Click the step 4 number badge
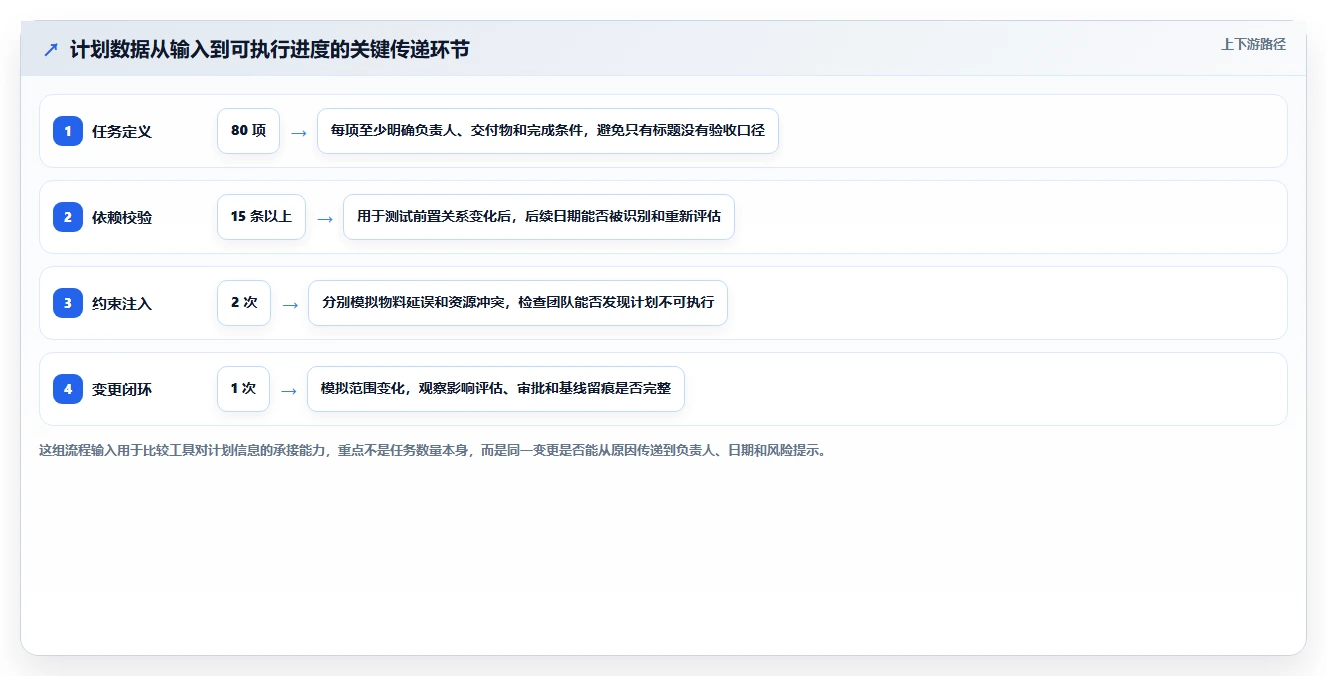This screenshot has height=676, width=1327. pyautogui.click(x=68, y=389)
